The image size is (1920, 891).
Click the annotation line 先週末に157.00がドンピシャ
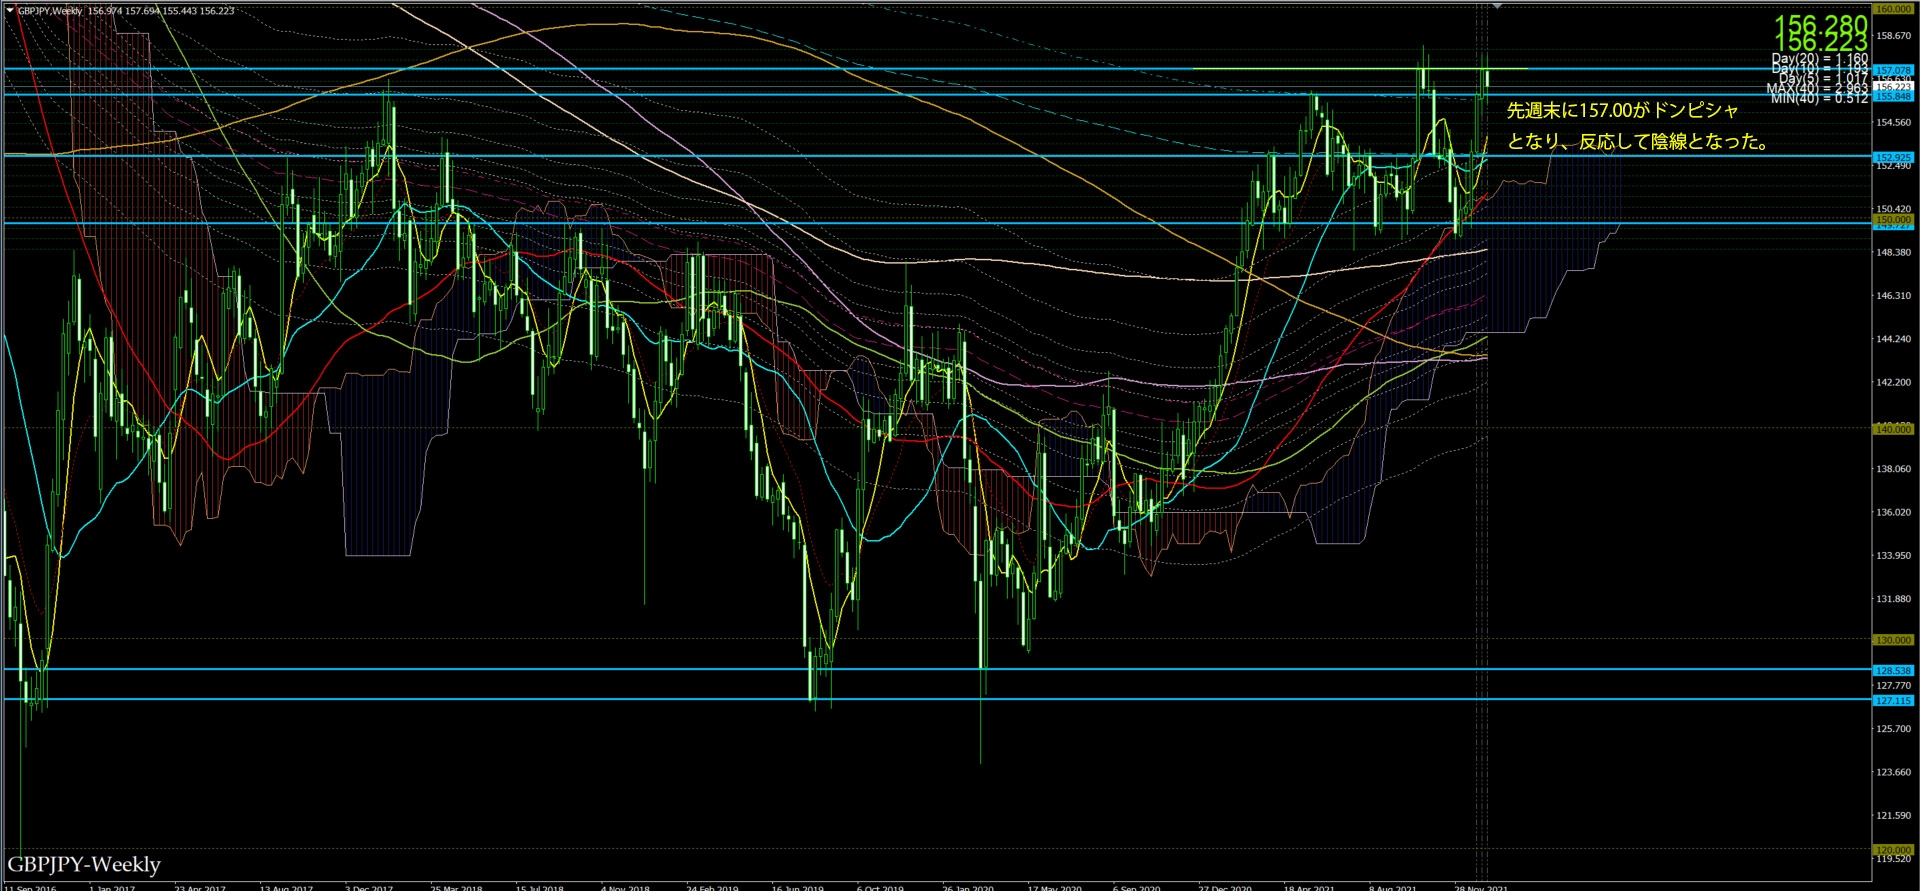click(x=1623, y=111)
